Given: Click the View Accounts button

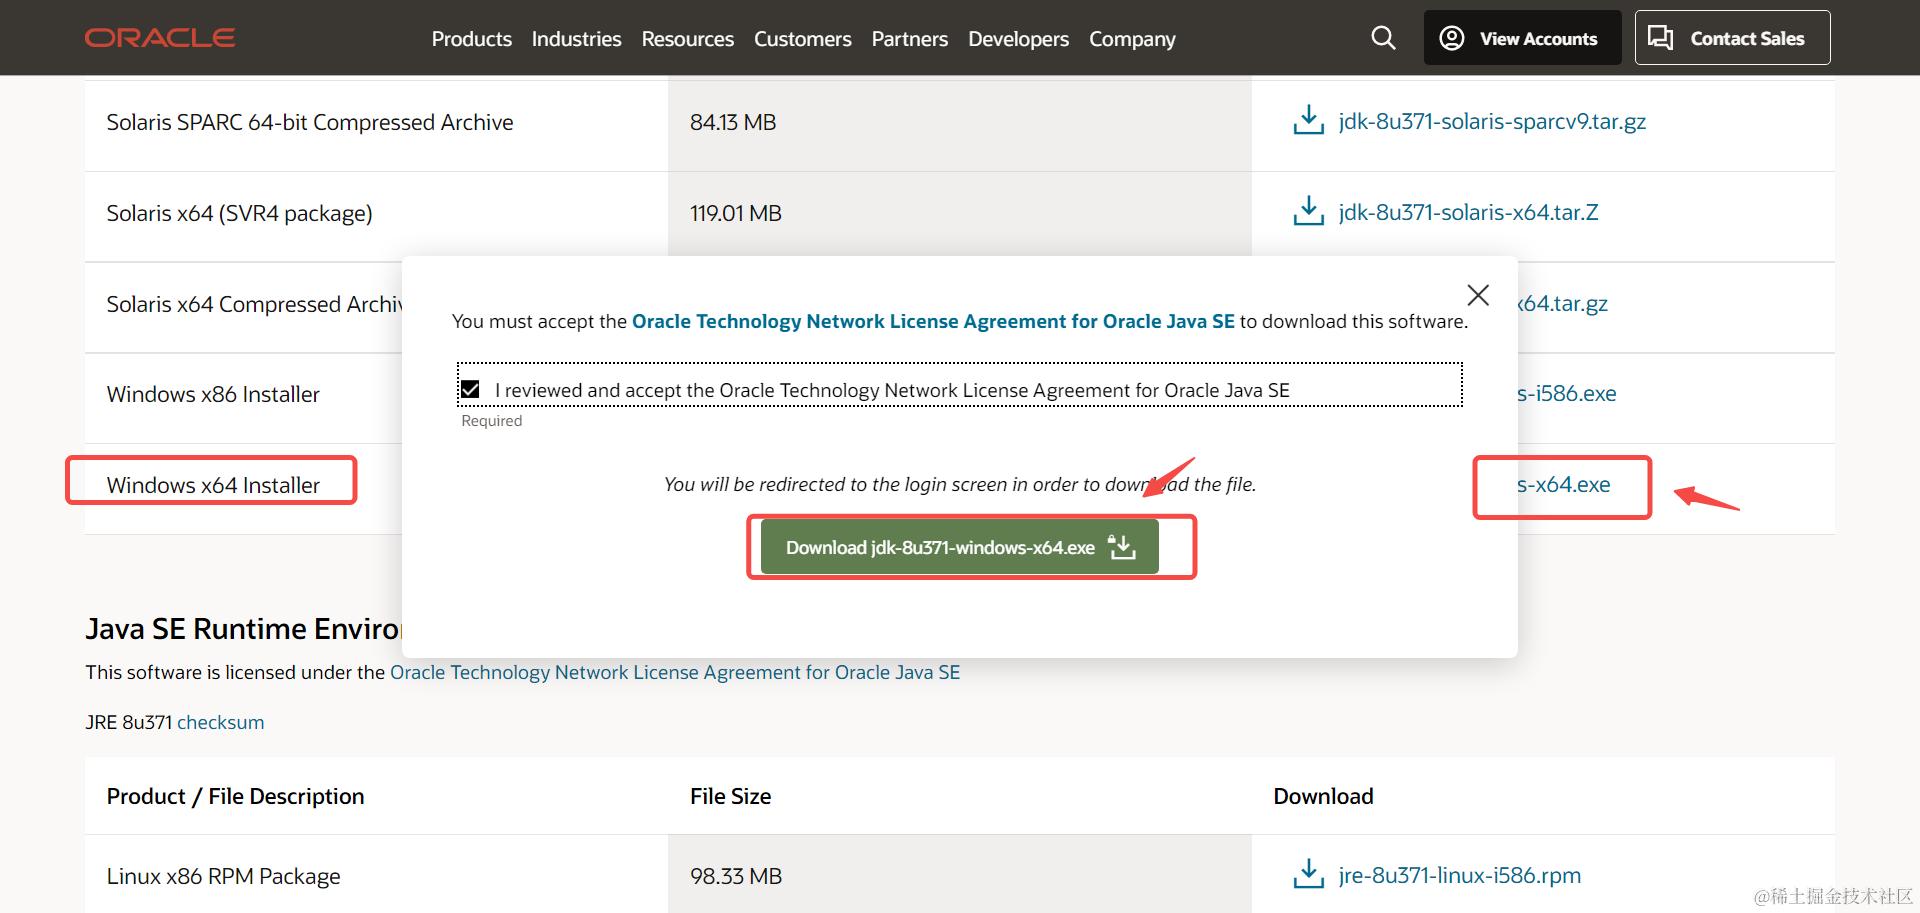Looking at the screenshot, I should [1522, 38].
